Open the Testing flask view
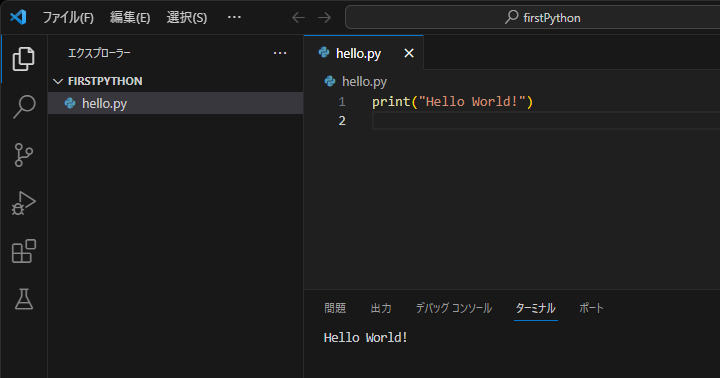The image size is (720, 378). 23,299
